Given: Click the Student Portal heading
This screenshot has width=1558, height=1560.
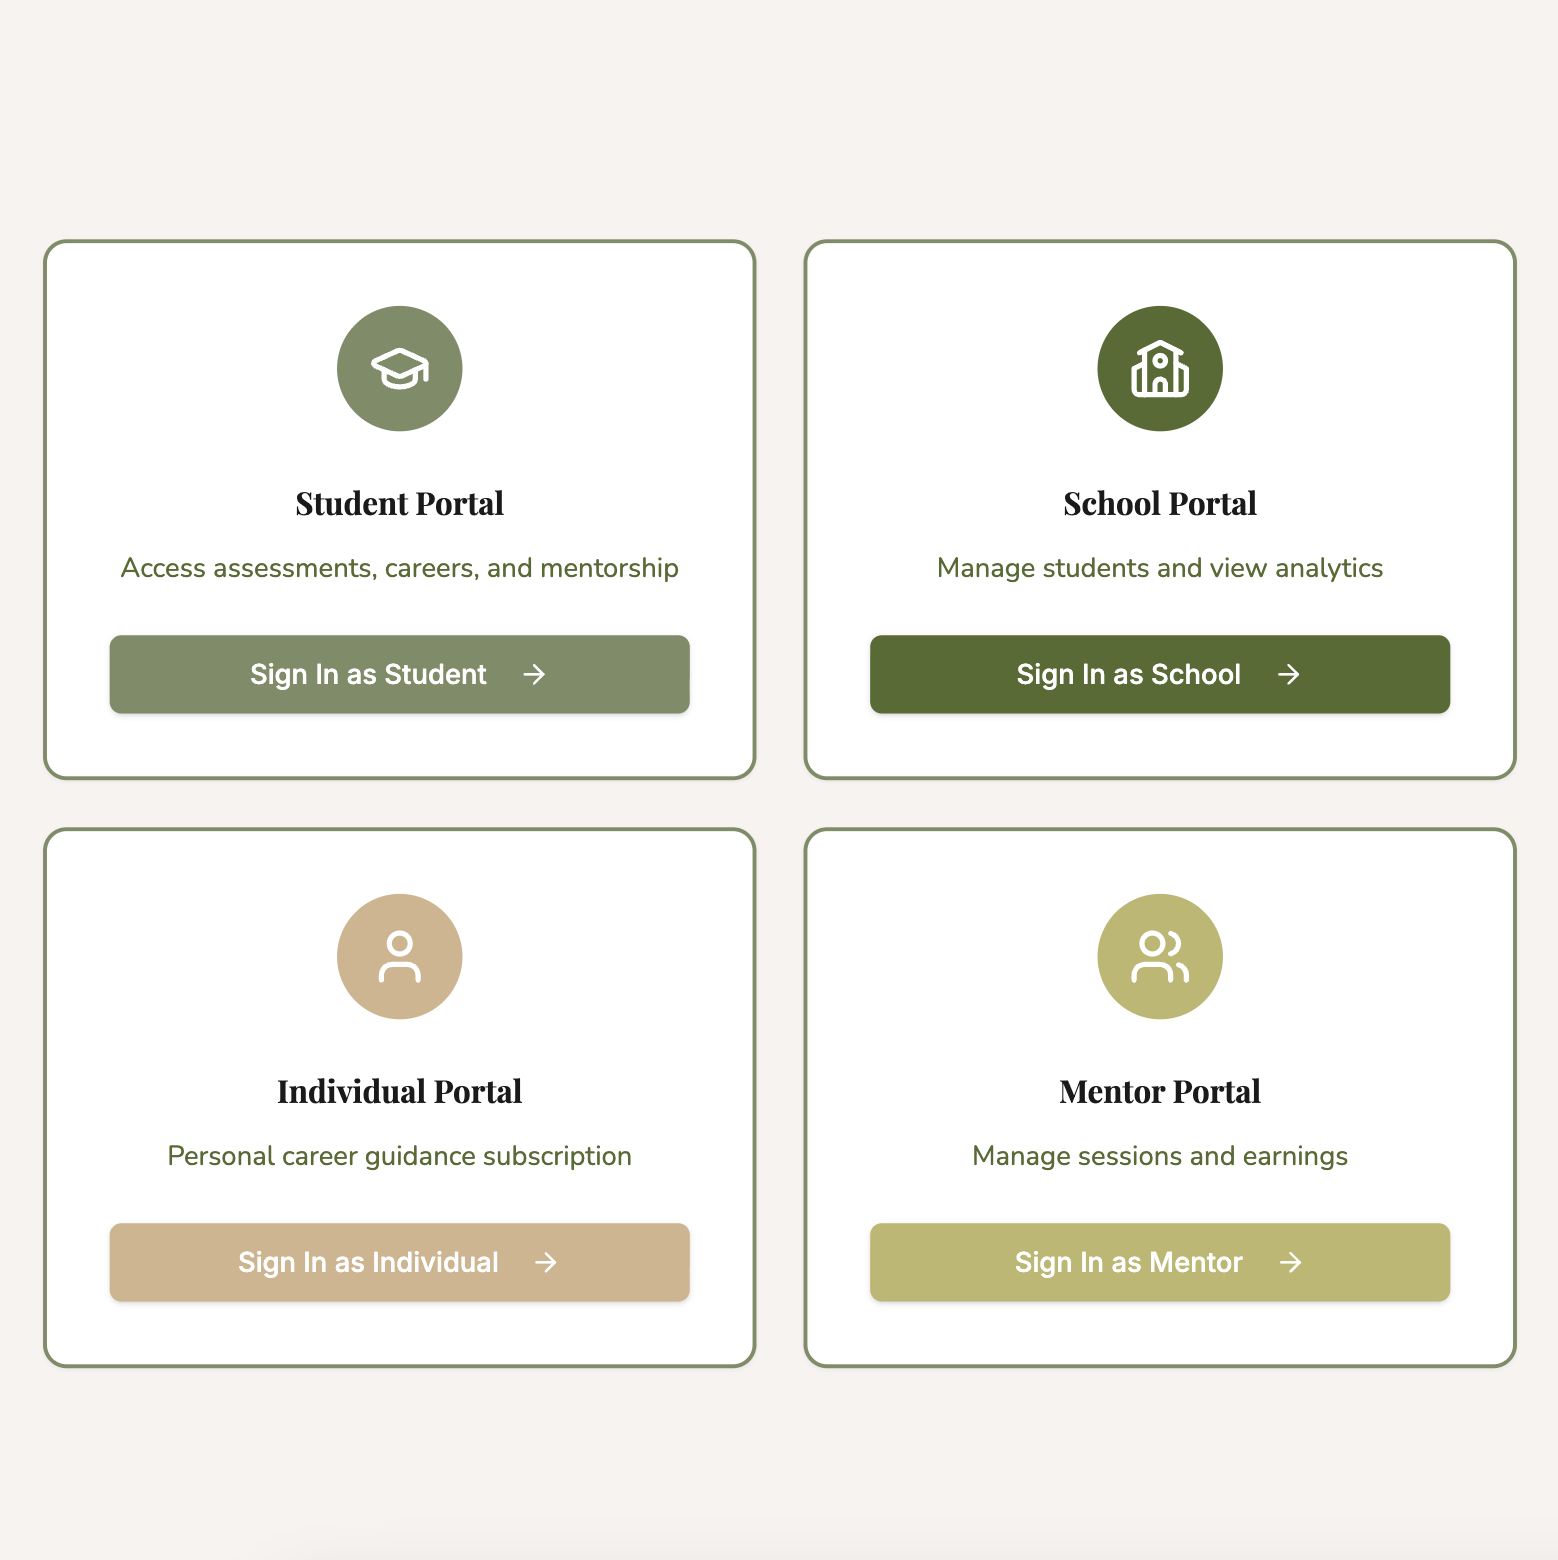Looking at the screenshot, I should point(399,503).
